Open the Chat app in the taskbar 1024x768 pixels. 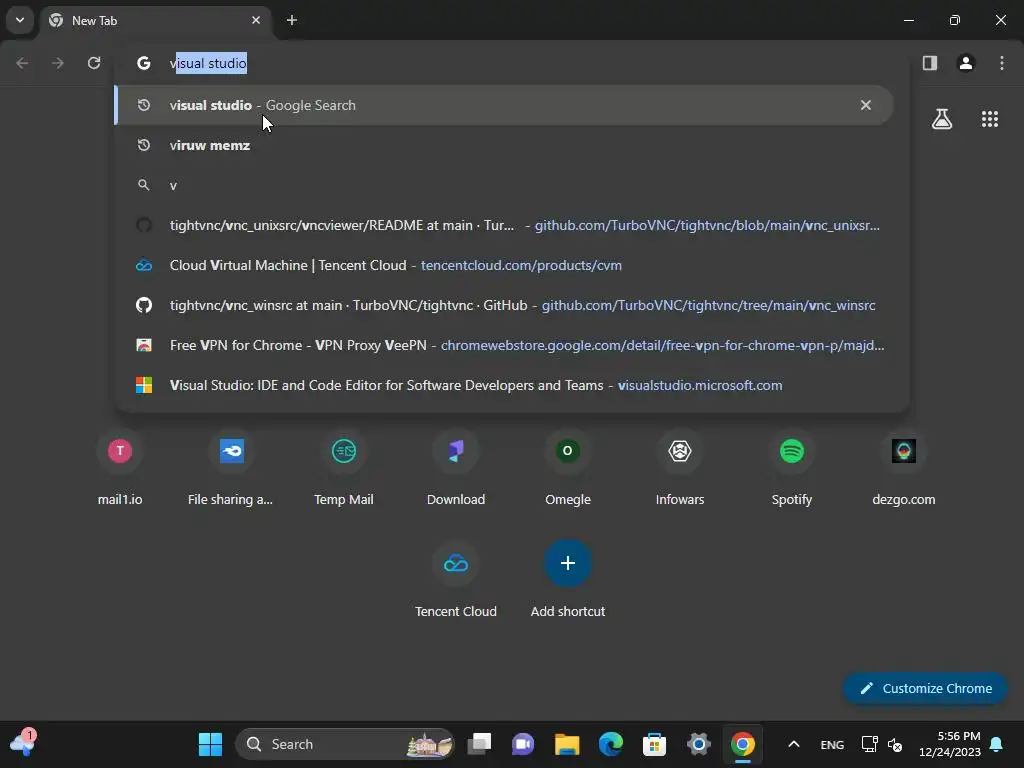[523, 744]
